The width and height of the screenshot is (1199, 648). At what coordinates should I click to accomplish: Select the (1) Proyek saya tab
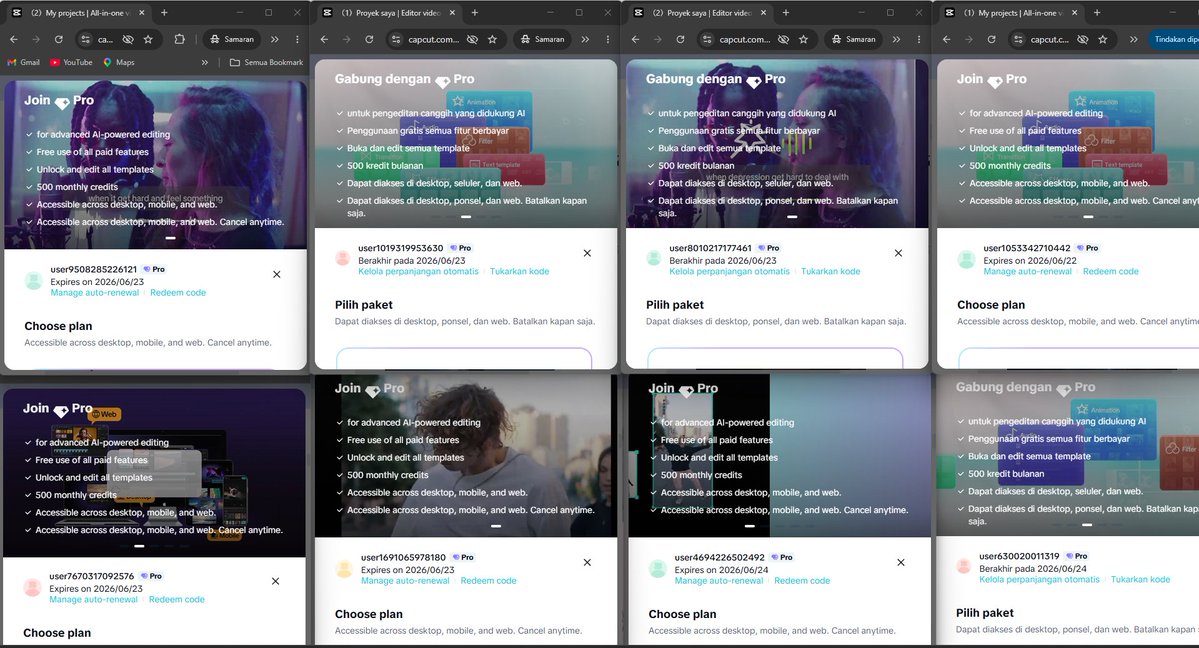(x=389, y=12)
